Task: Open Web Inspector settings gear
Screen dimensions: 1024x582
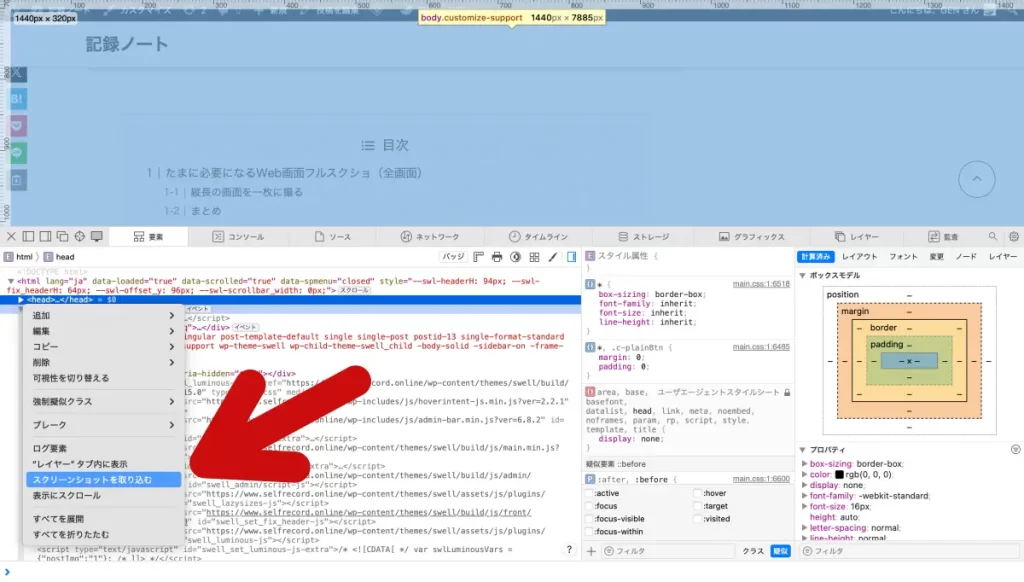Action: click(x=1013, y=237)
